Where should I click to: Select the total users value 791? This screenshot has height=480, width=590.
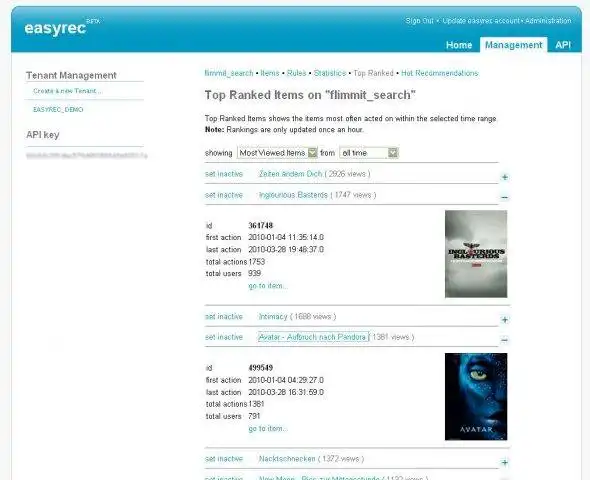point(254,416)
